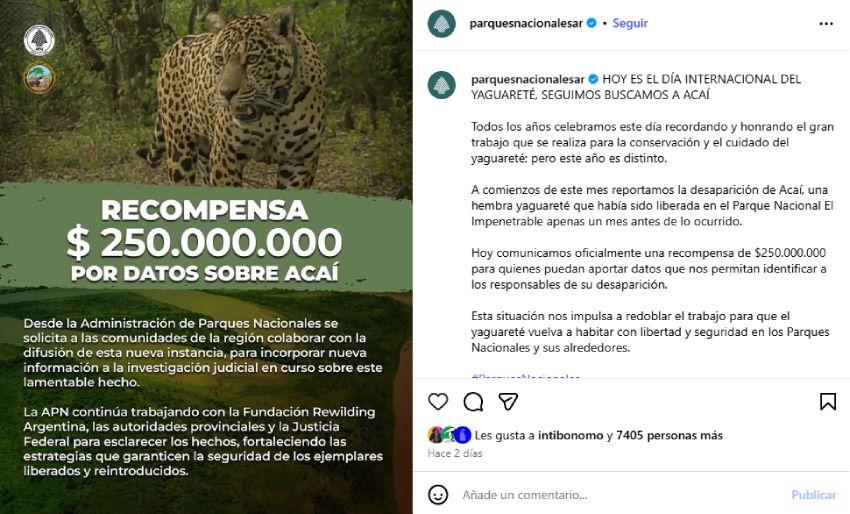Open the profile avatar in the post header

pyautogui.click(x=441, y=23)
